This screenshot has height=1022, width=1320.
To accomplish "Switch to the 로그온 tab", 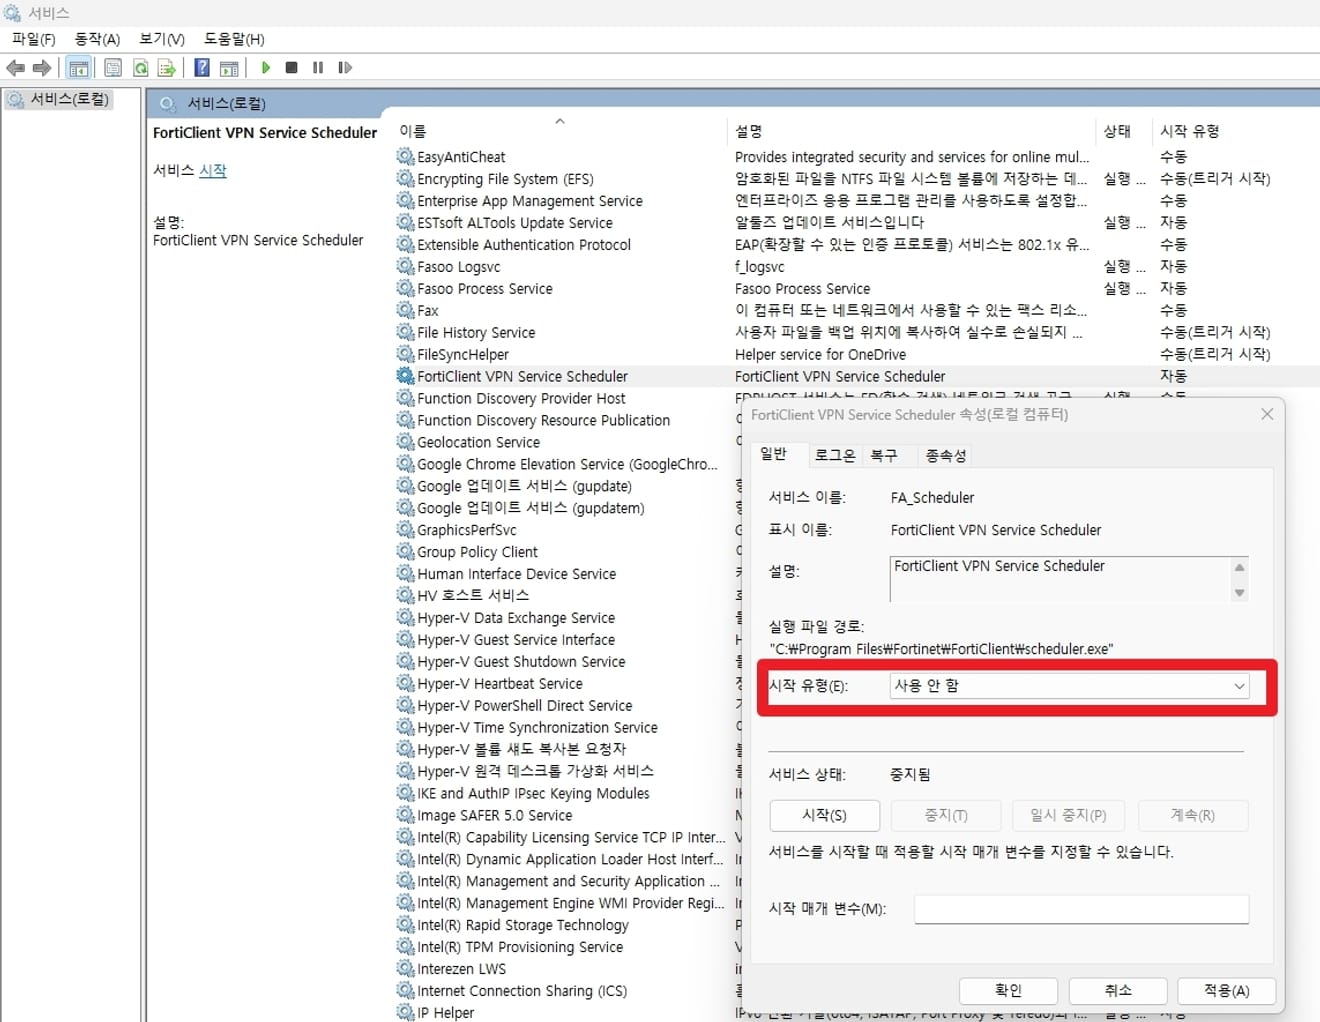I will (834, 455).
